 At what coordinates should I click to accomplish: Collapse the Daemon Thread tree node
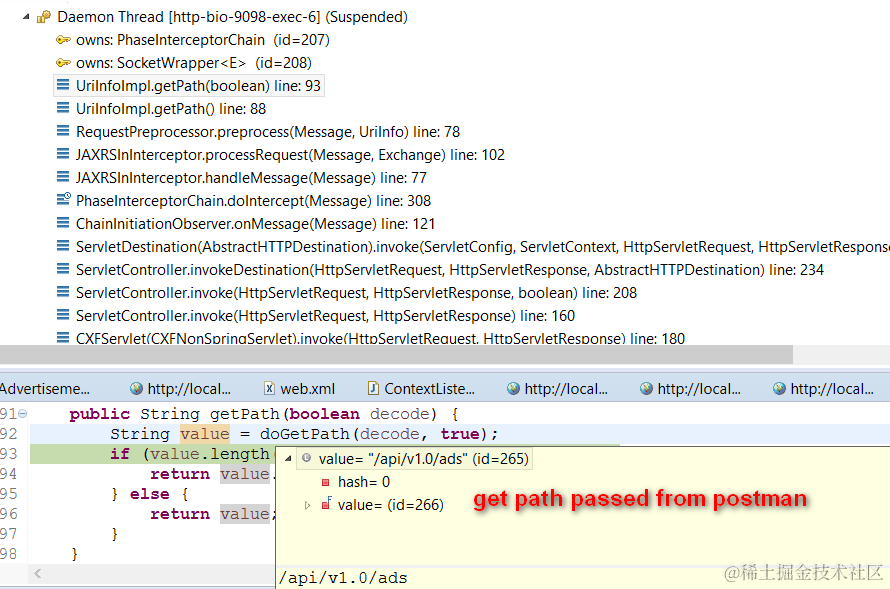point(26,17)
